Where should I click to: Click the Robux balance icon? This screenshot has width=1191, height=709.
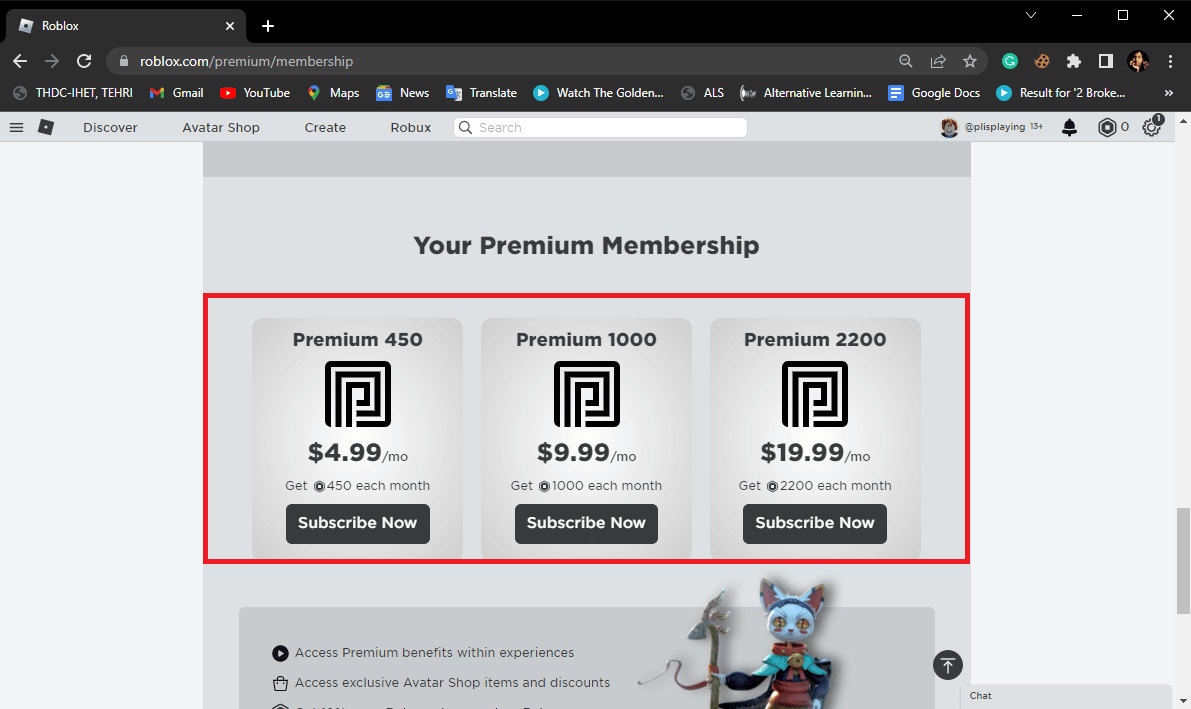[x=1107, y=127]
